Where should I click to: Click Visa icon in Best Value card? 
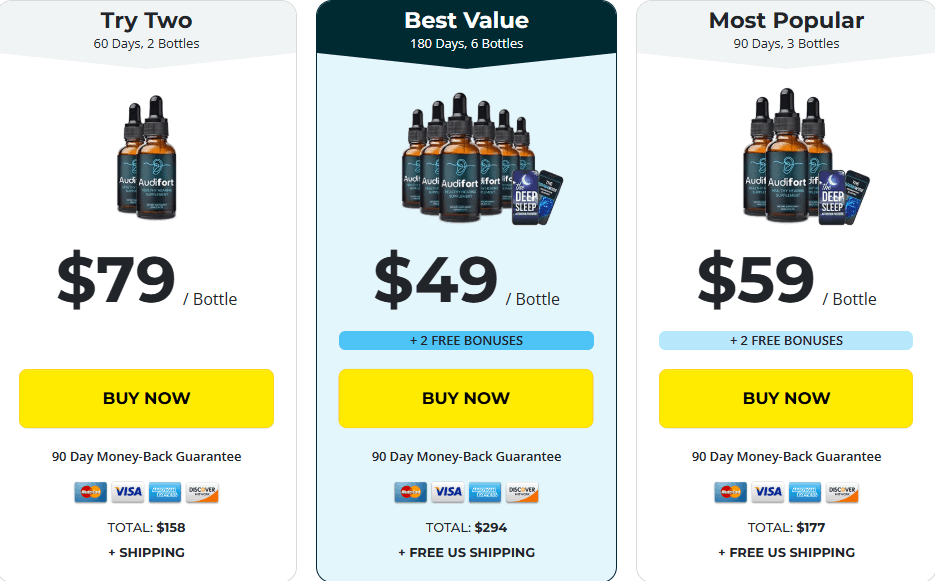(x=448, y=492)
